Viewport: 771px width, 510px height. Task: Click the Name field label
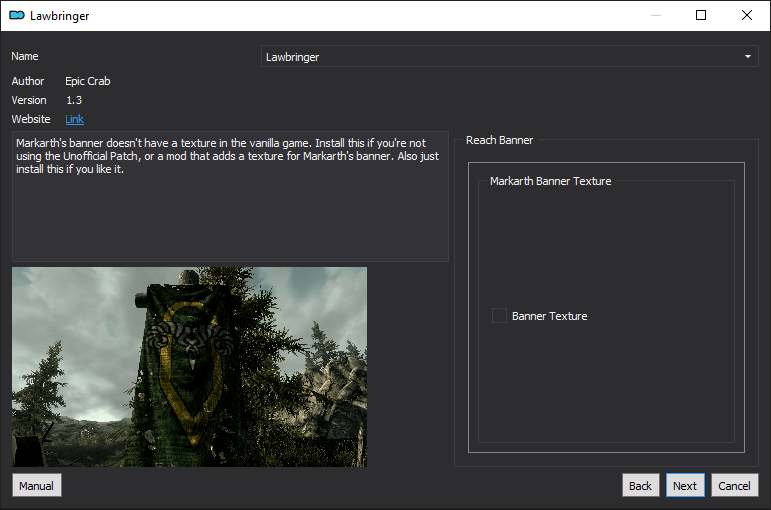point(25,56)
